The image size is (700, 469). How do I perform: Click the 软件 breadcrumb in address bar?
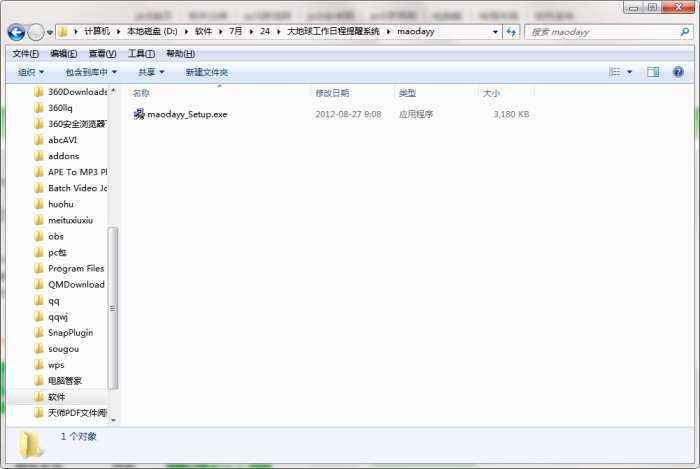[203, 31]
